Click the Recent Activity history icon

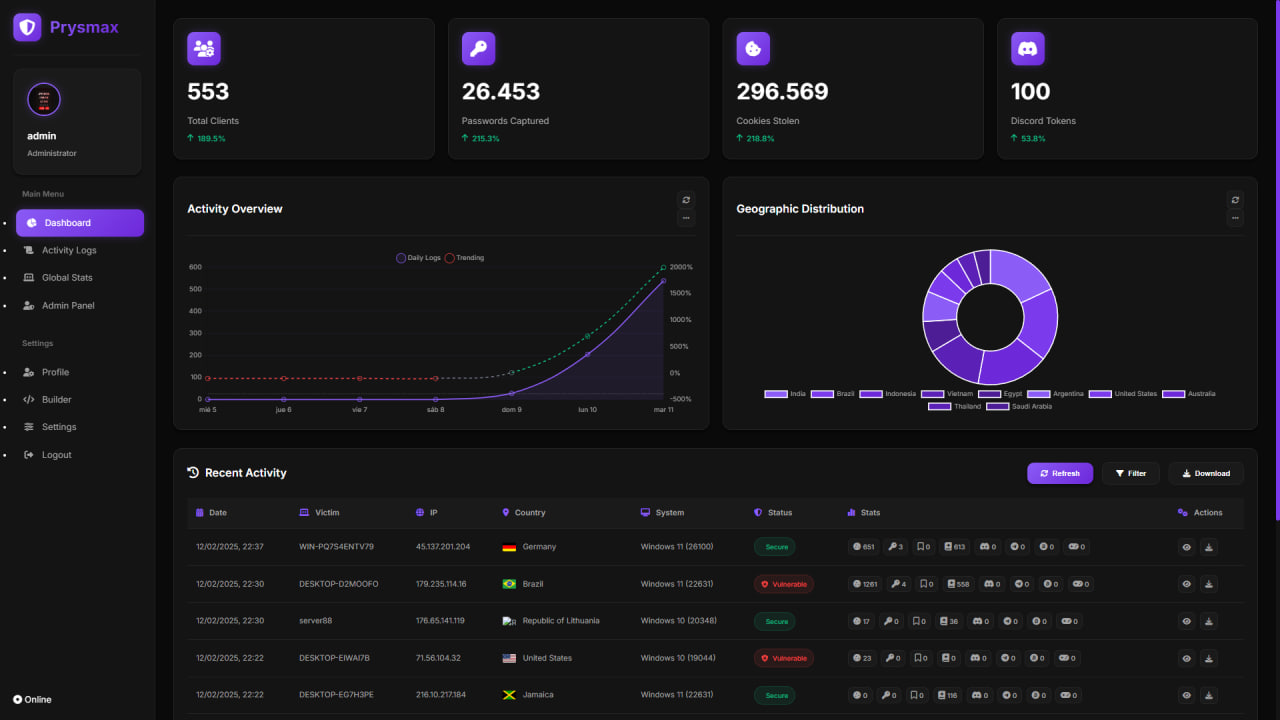193,473
